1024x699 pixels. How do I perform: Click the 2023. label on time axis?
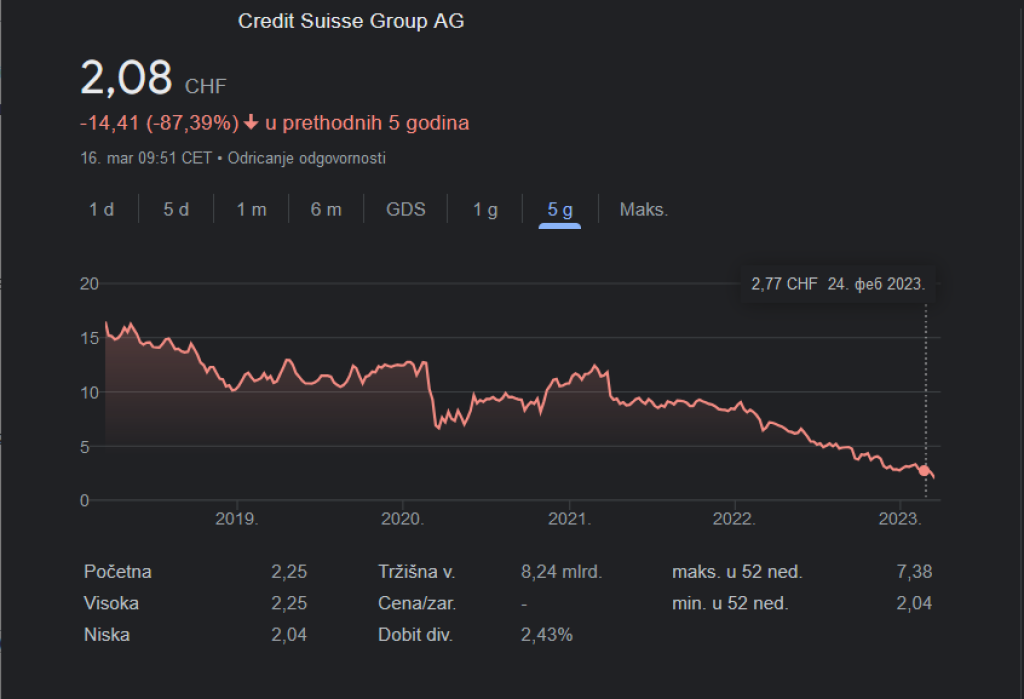[x=900, y=519]
